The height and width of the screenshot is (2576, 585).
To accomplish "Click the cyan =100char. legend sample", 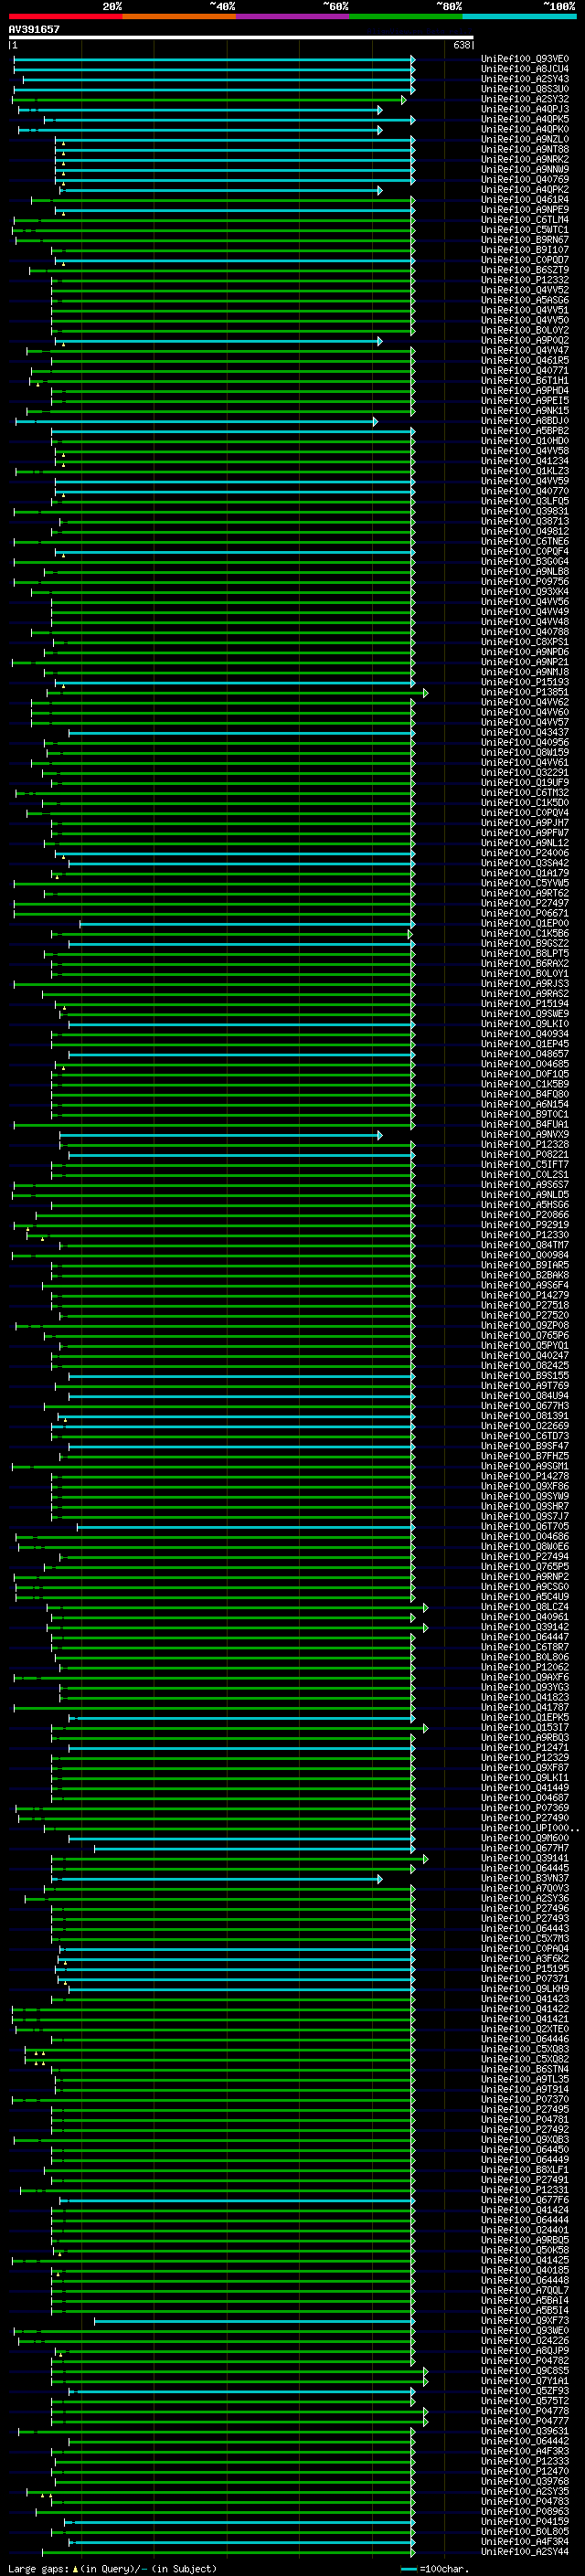I will pyautogui.click(x=408, y=2568).
